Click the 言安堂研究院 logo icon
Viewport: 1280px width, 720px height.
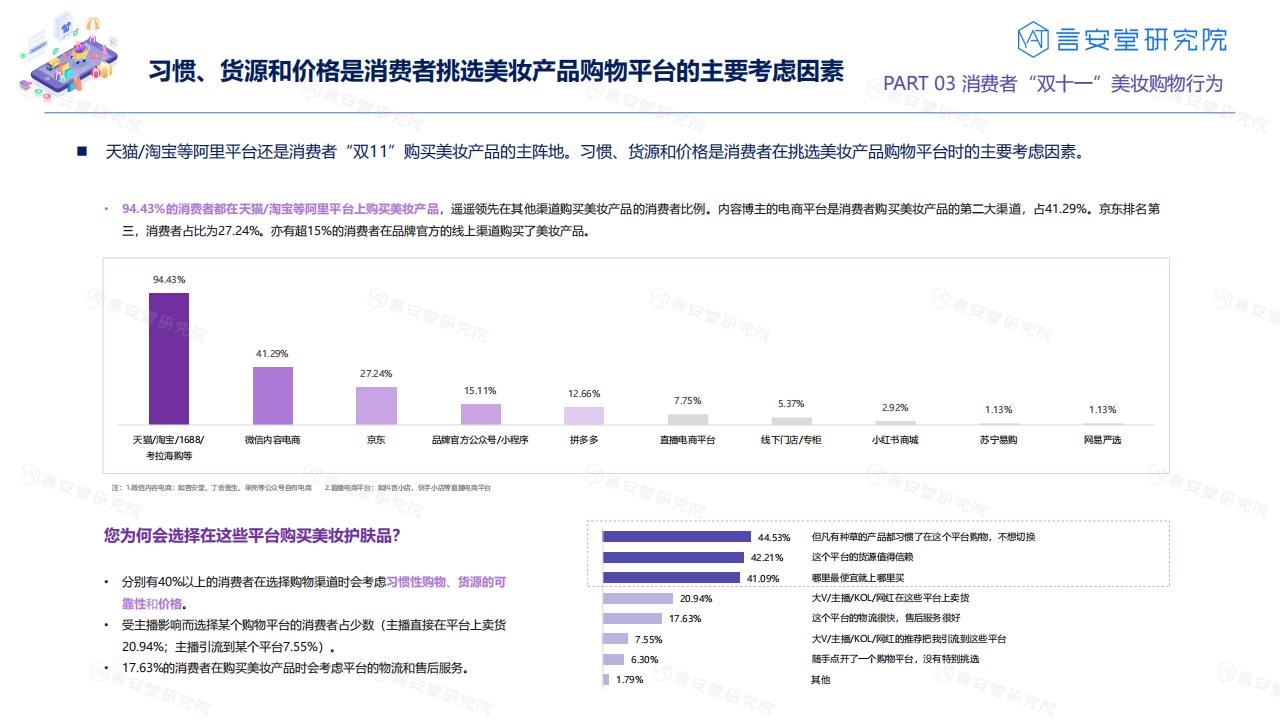click(1032, 40)
